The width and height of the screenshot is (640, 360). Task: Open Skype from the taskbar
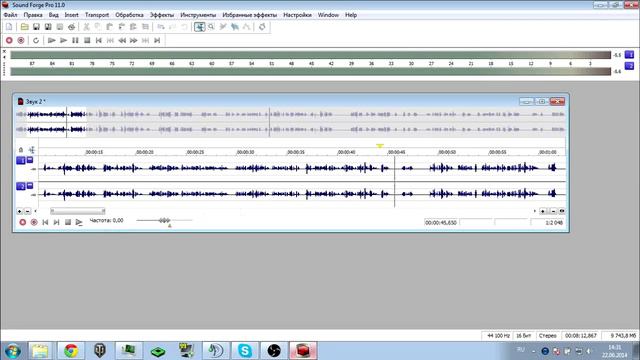[x=245, y=351]
